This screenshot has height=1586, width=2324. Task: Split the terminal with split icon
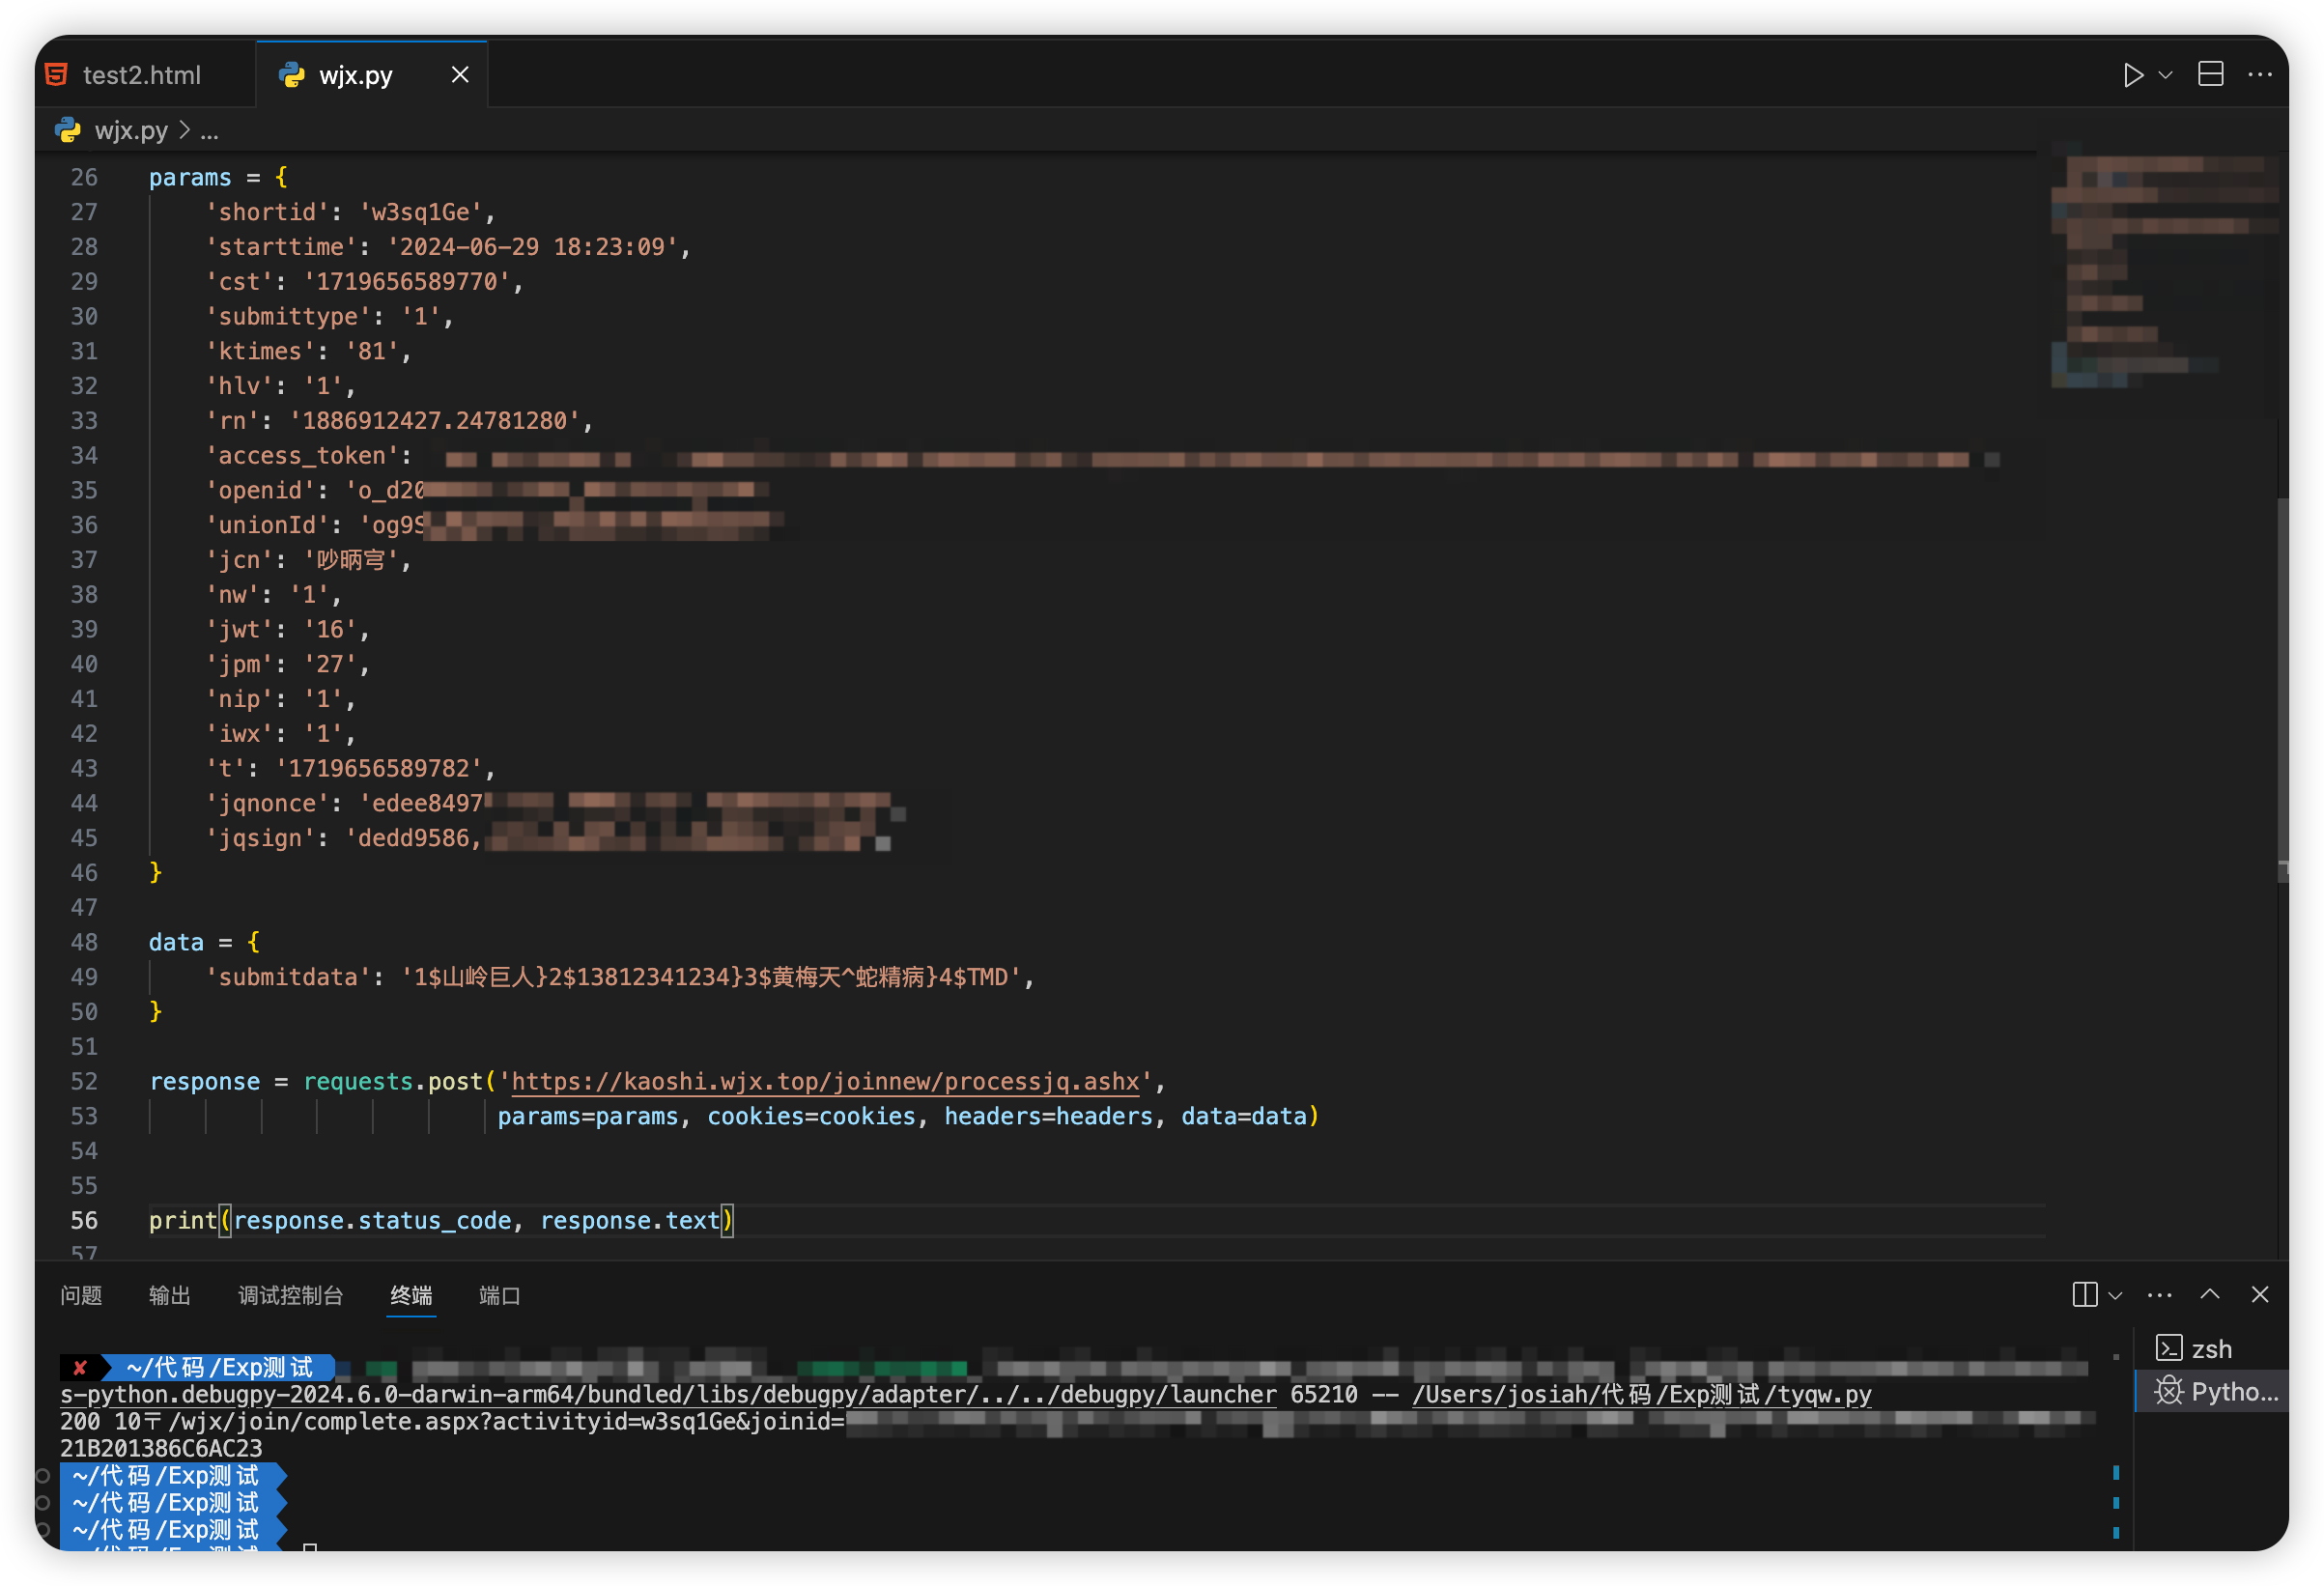tap(2084, 1295)
